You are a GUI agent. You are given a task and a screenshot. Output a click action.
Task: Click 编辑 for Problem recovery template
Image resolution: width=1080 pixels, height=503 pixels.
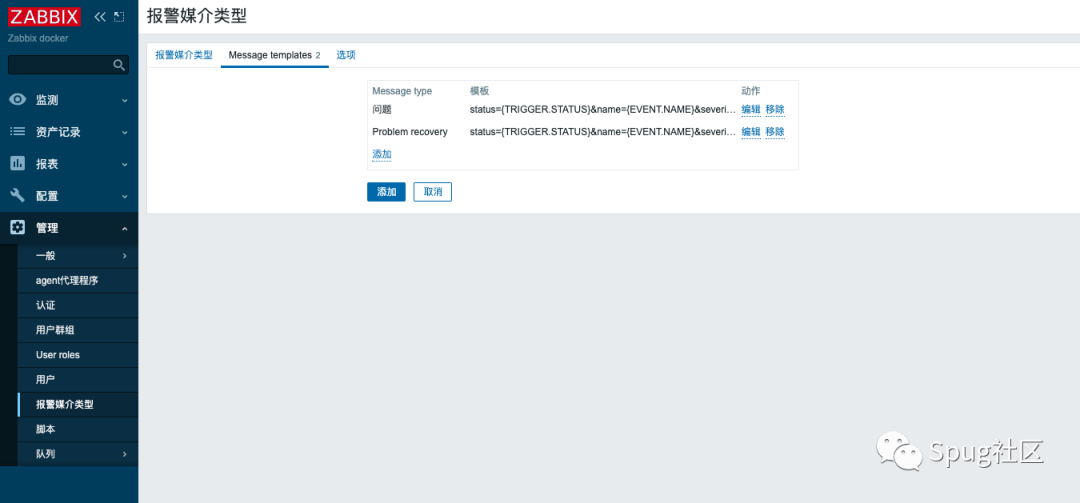tap(750, 132)
